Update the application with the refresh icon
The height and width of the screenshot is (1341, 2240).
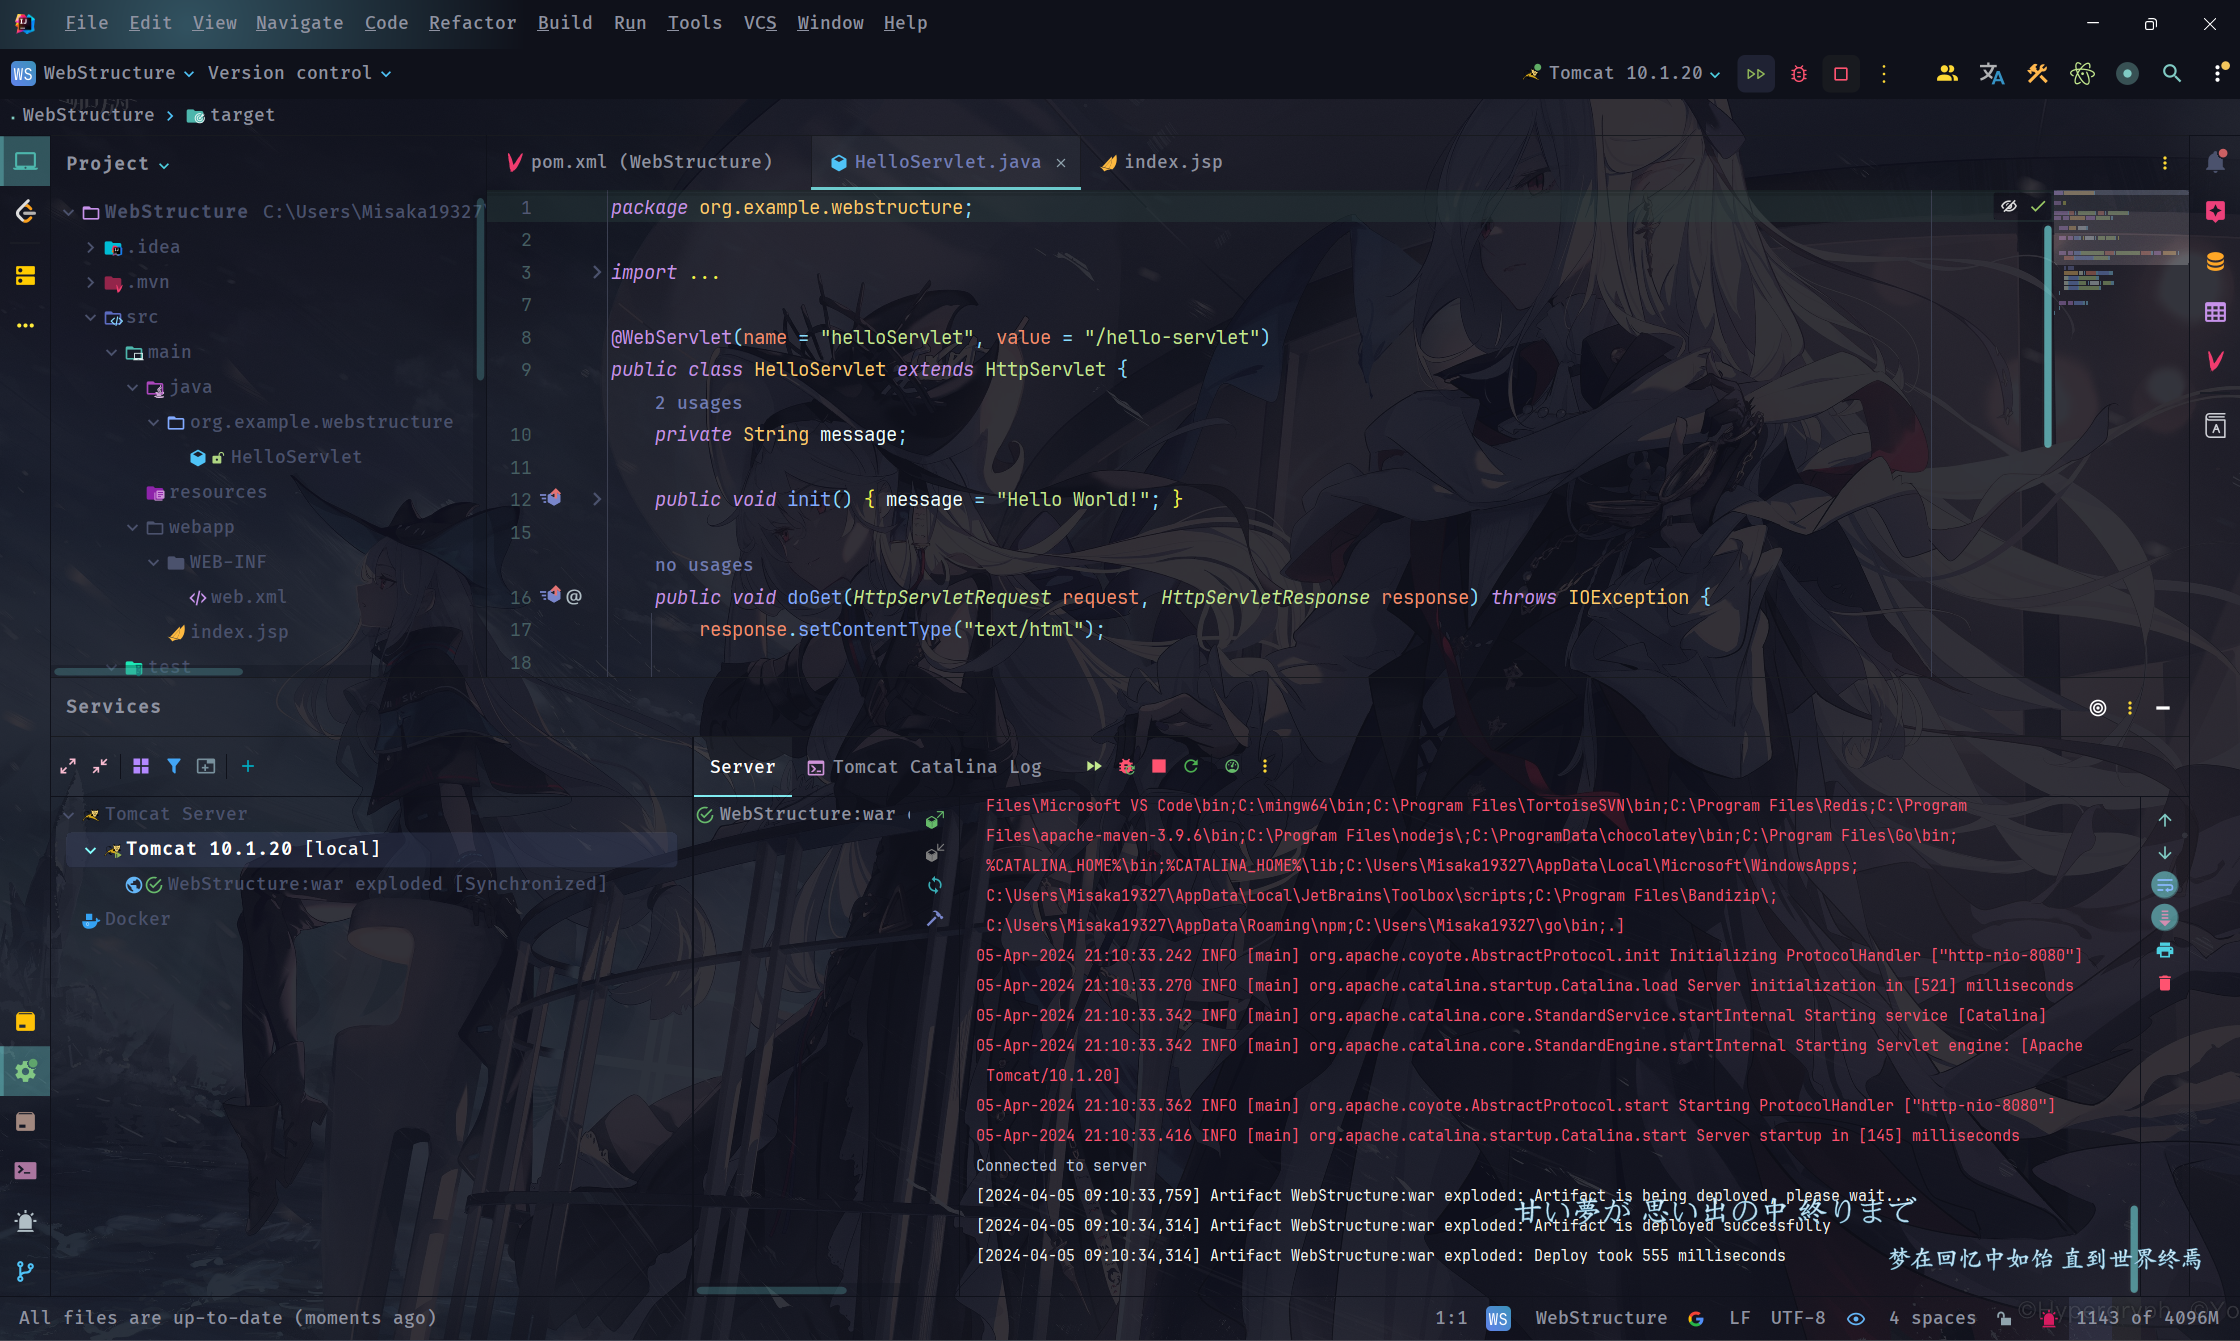[x=1191, y=766]
